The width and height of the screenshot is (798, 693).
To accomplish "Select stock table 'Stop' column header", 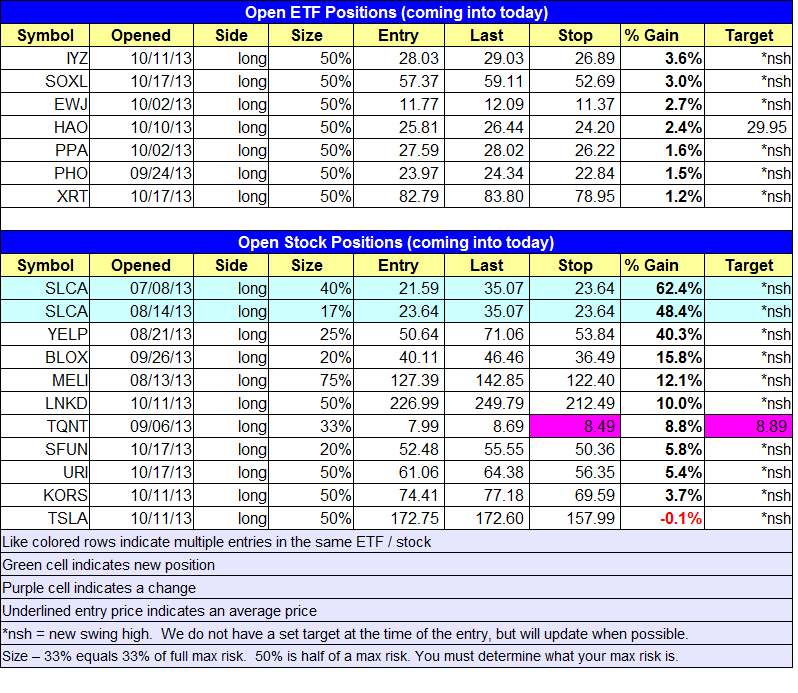I will 575,265.
